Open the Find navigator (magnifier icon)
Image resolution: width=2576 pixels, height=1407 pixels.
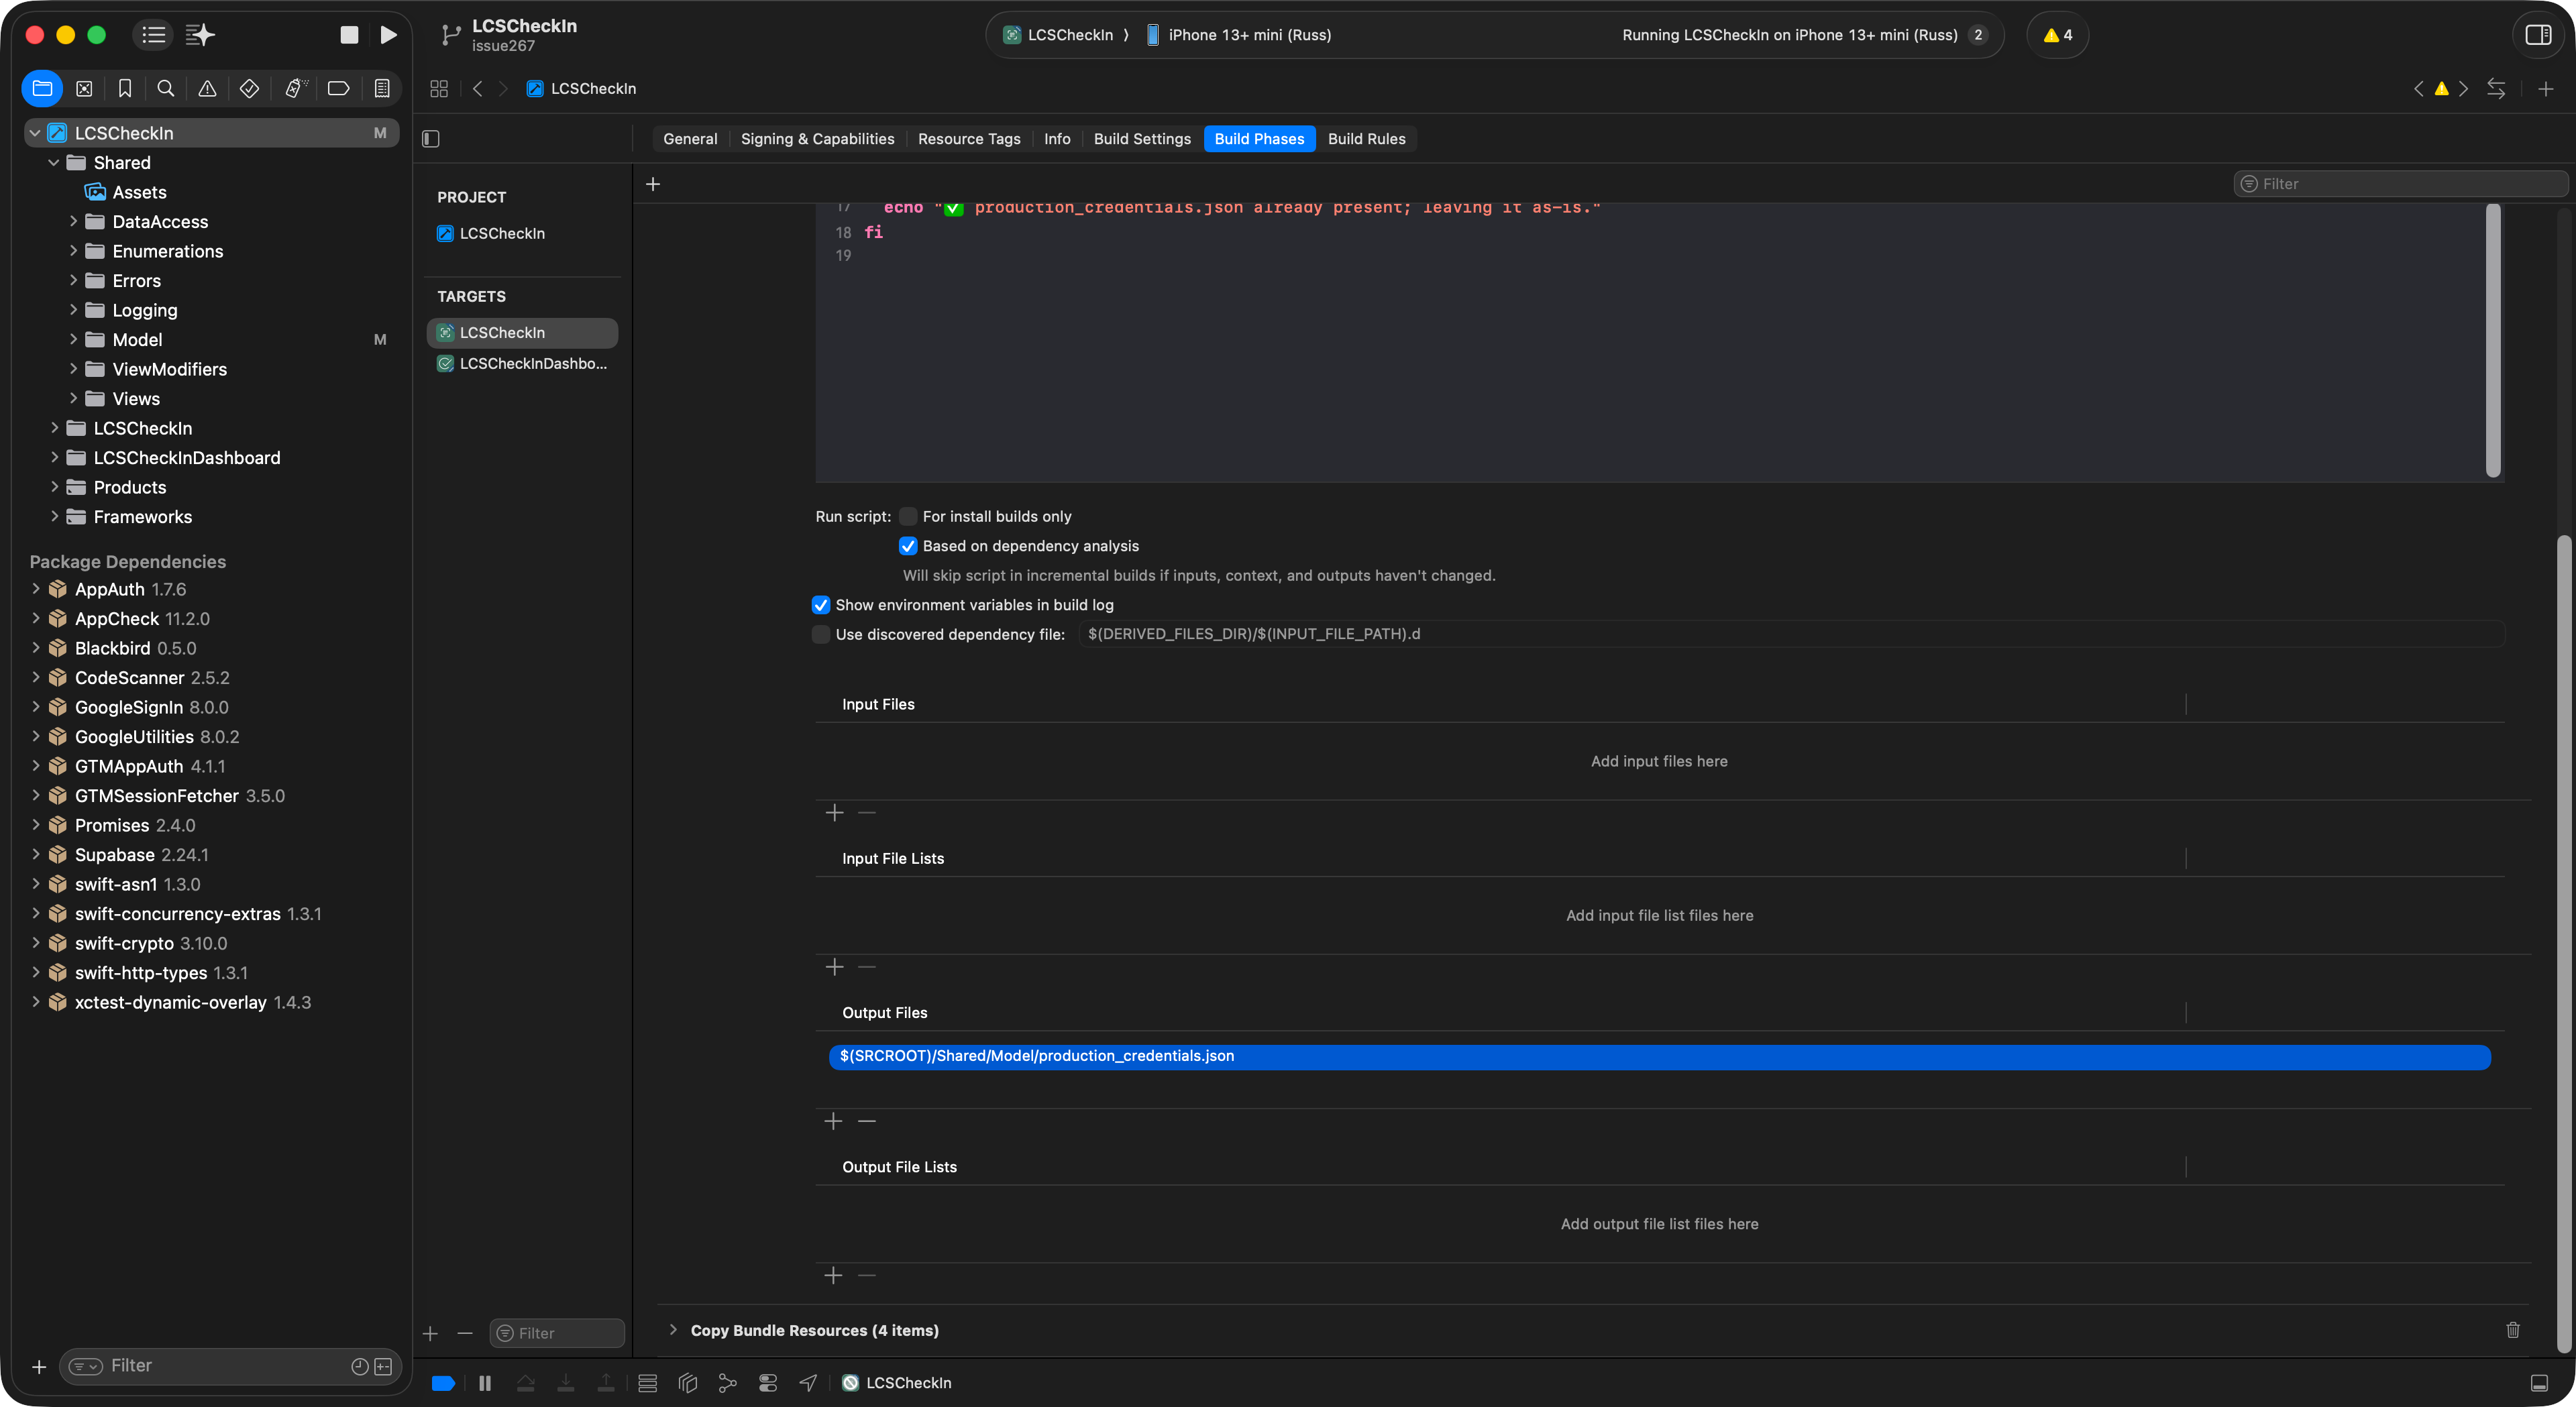[x=166, y=89]
